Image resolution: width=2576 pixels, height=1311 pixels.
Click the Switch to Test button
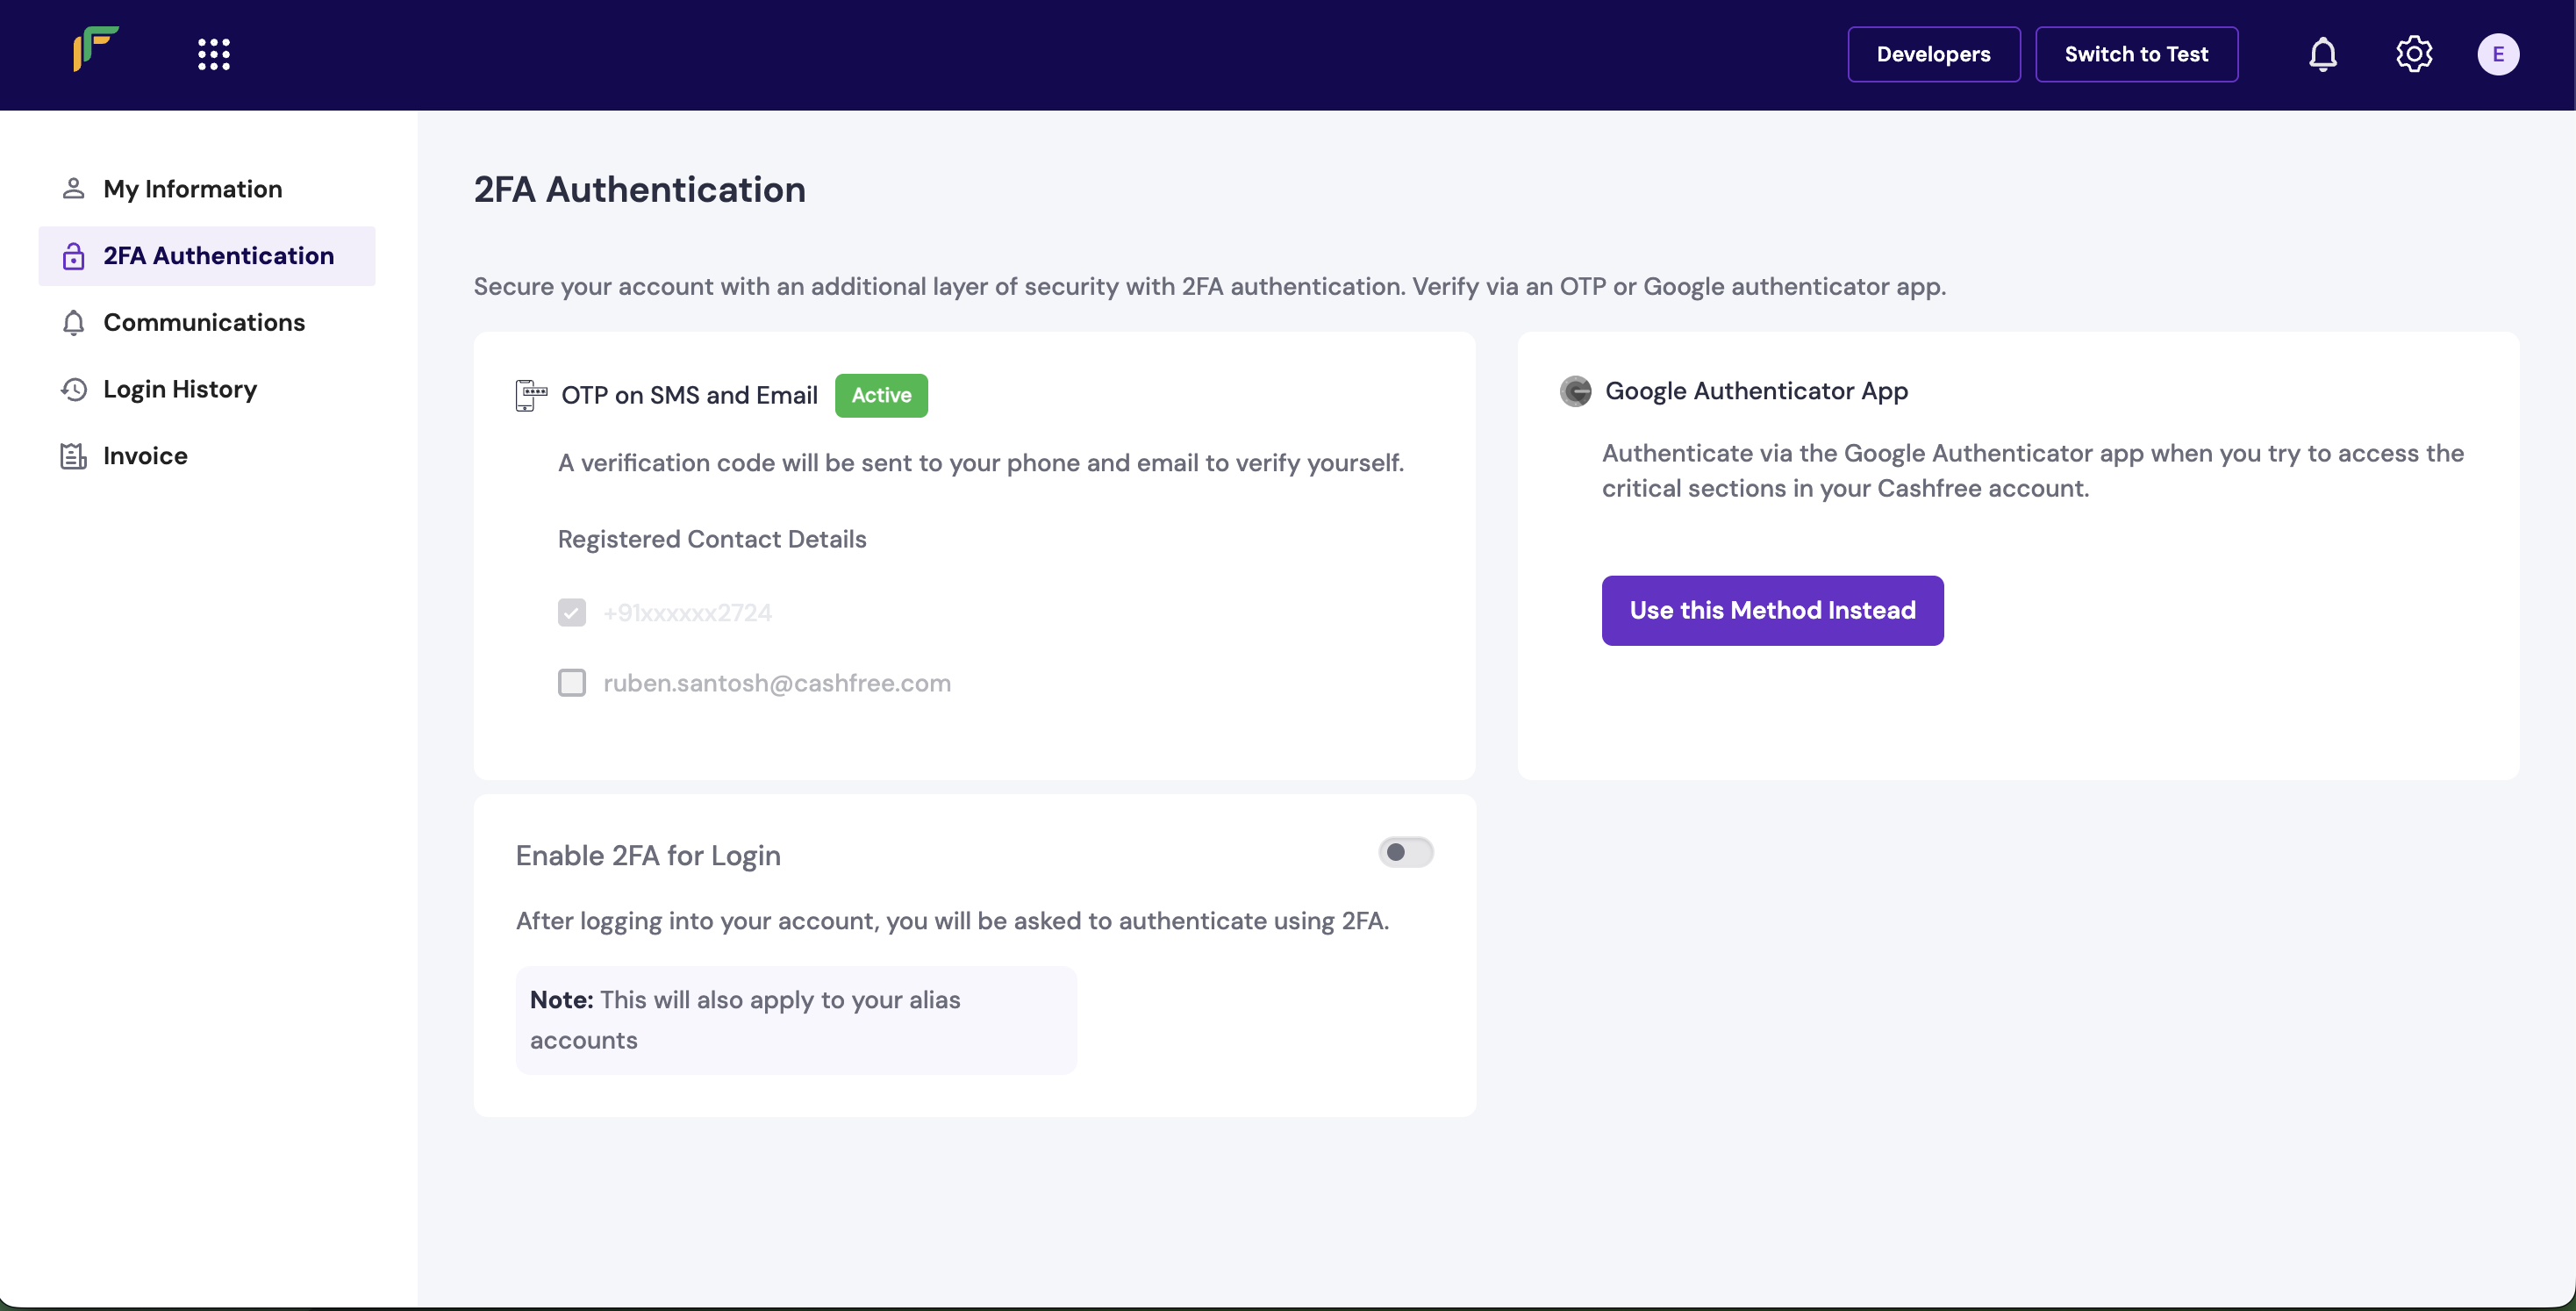pos(2137,54)
